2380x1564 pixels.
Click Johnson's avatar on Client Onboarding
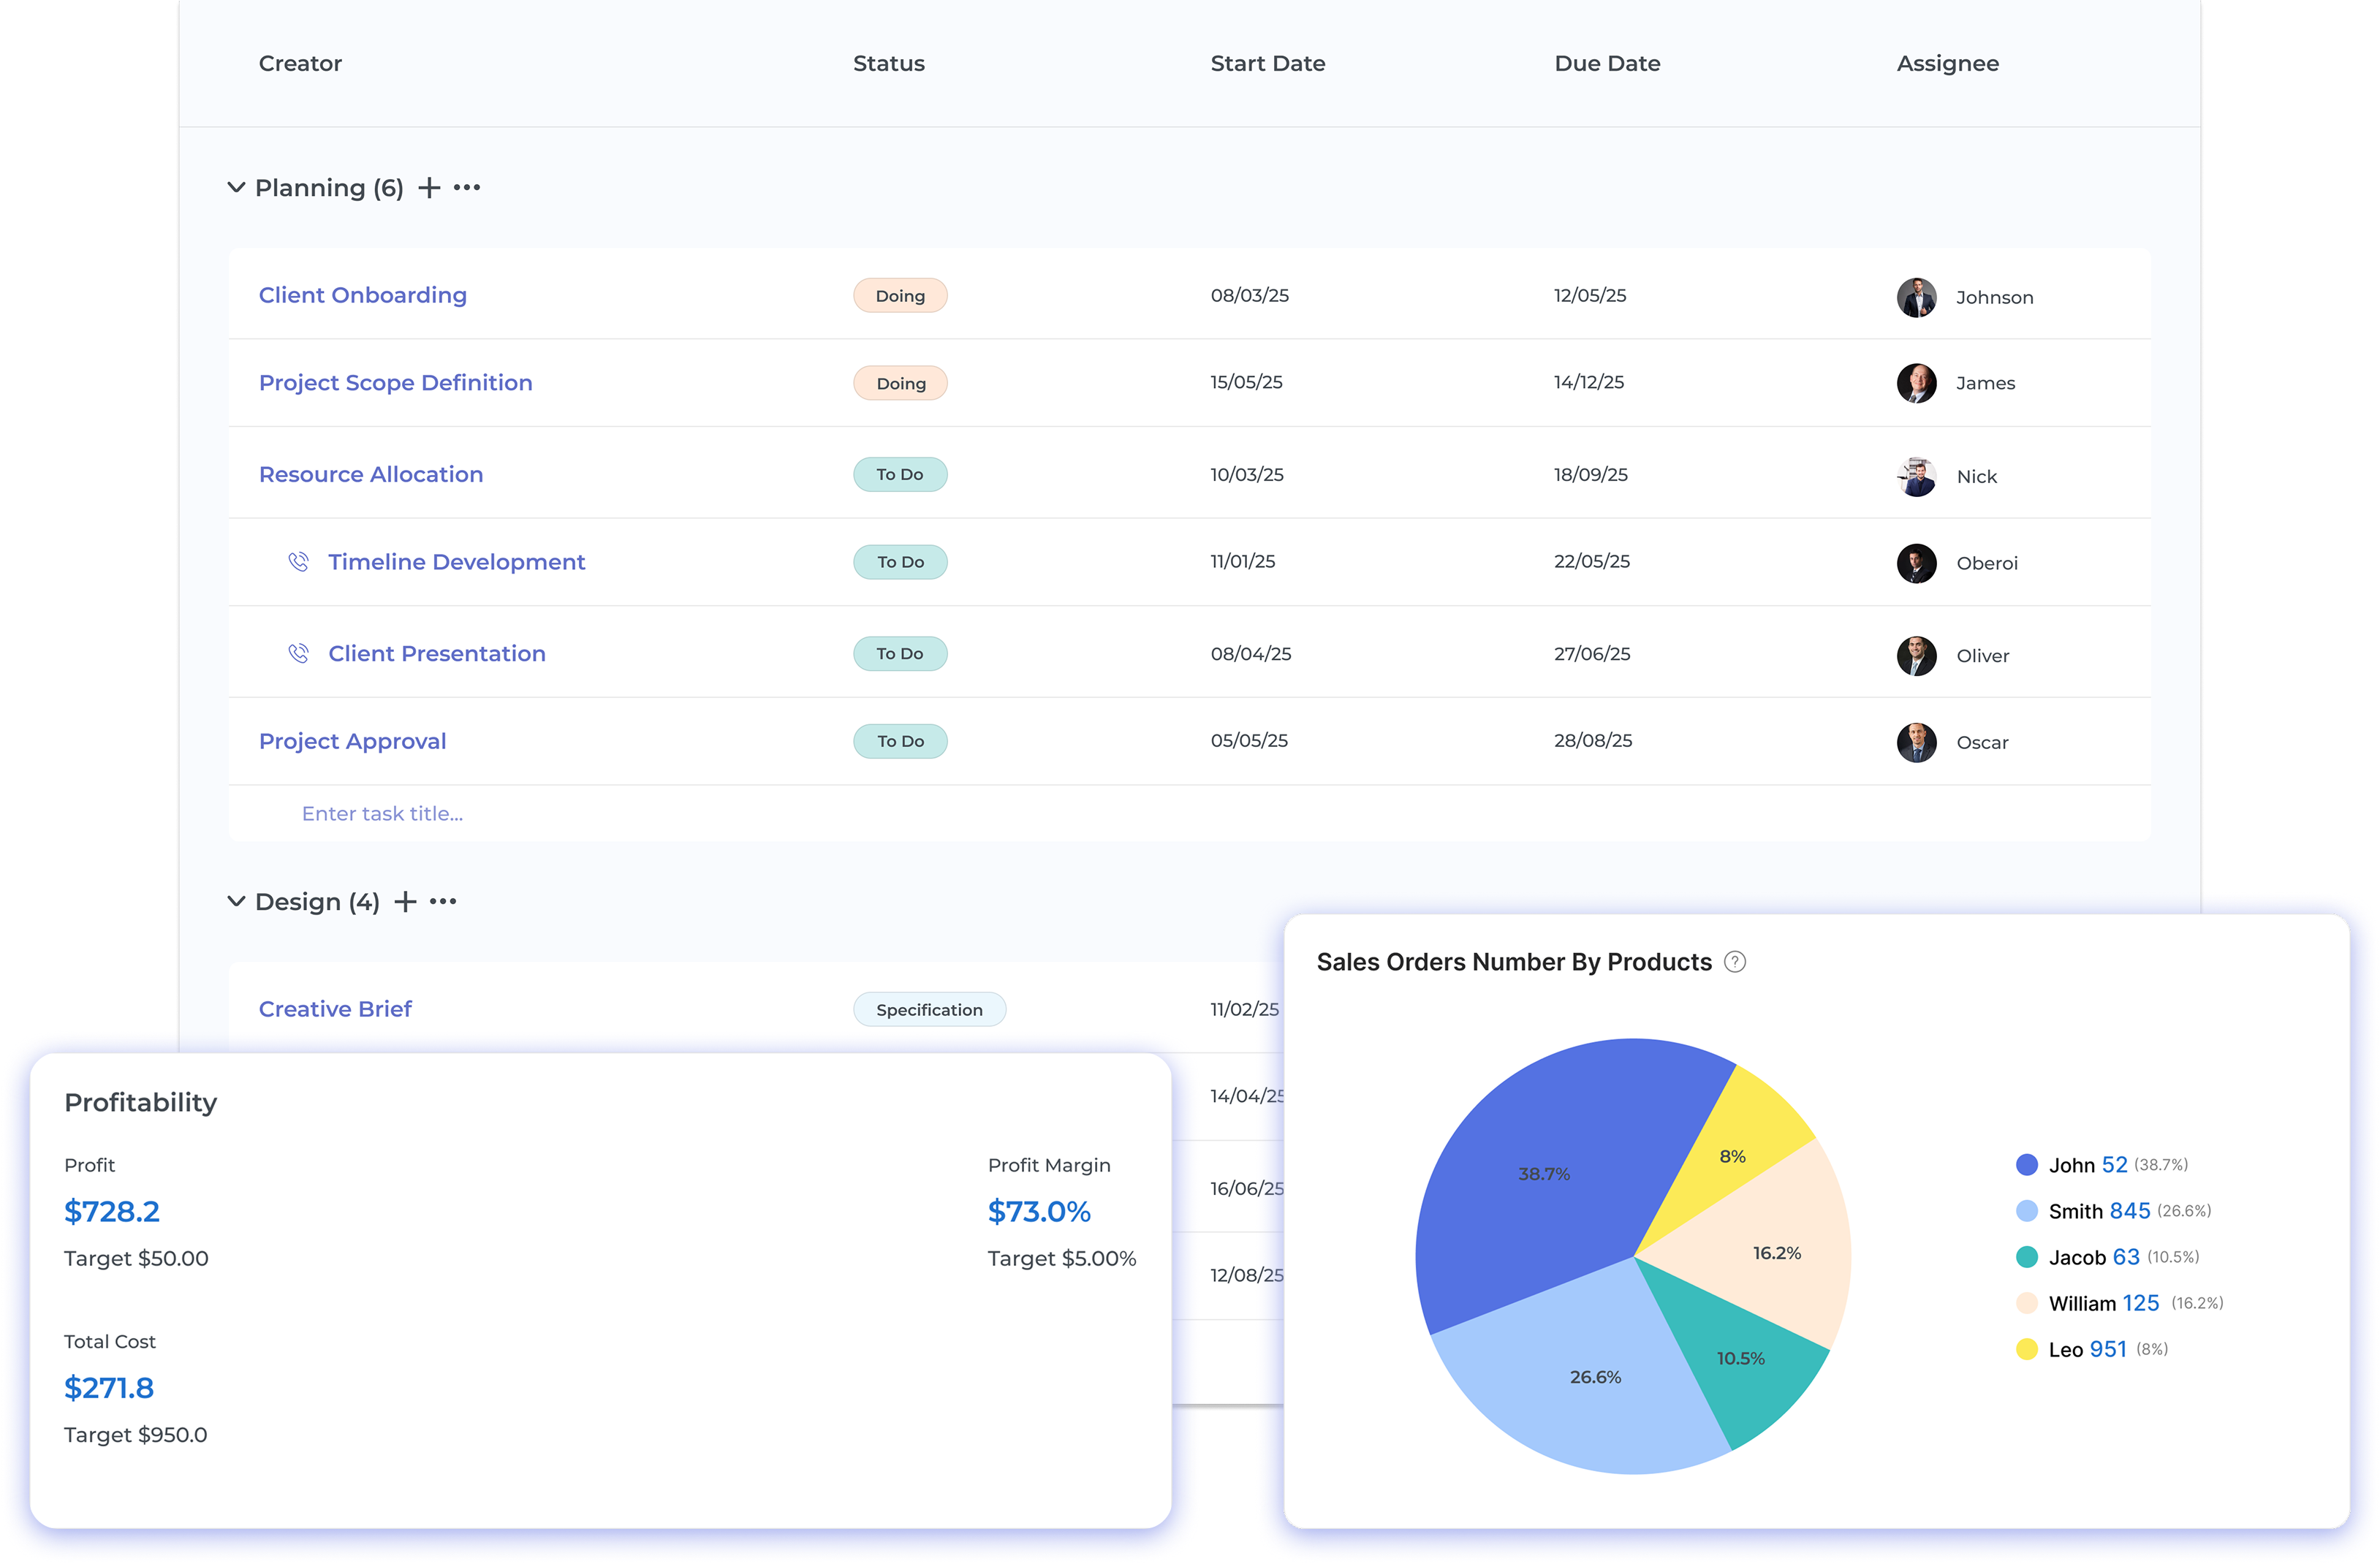pyautogui.click(x=1916, y=296)
